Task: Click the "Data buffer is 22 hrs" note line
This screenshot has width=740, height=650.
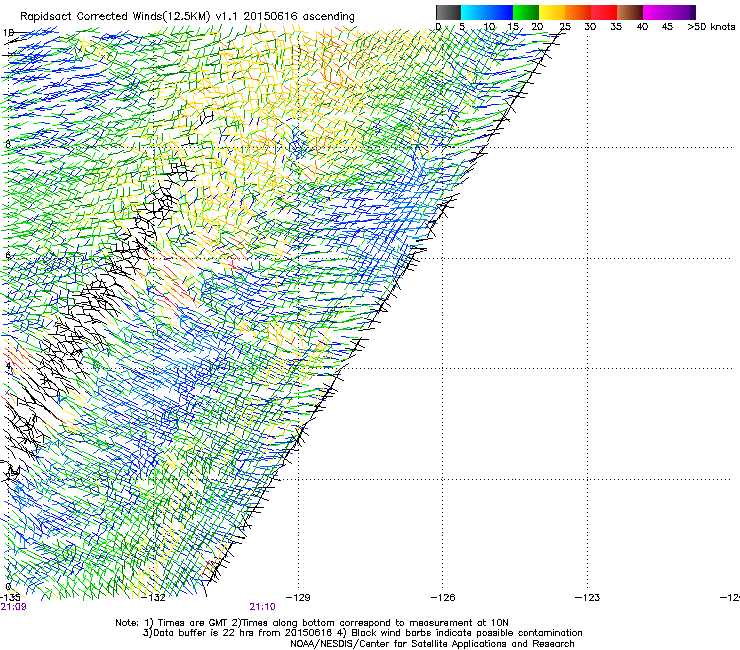Action: point(362,633)
